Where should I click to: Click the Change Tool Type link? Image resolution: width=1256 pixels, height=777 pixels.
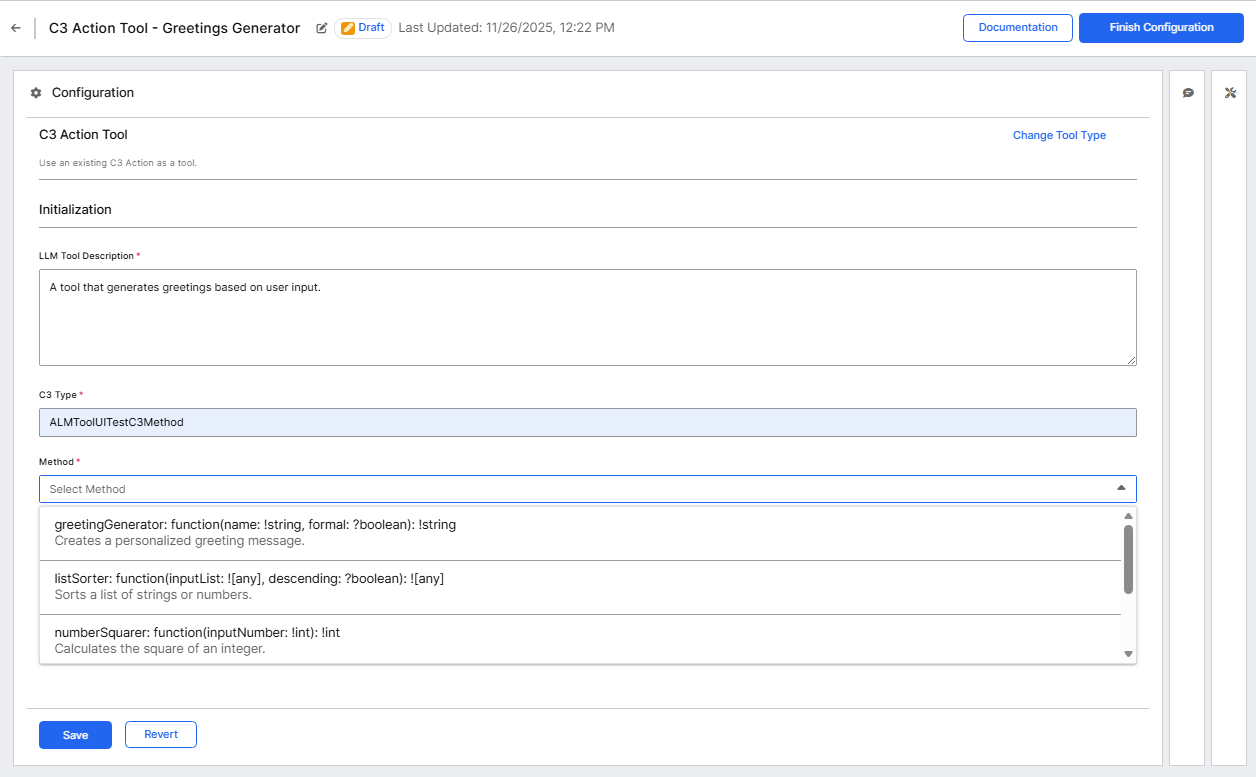click(1059, 135)
